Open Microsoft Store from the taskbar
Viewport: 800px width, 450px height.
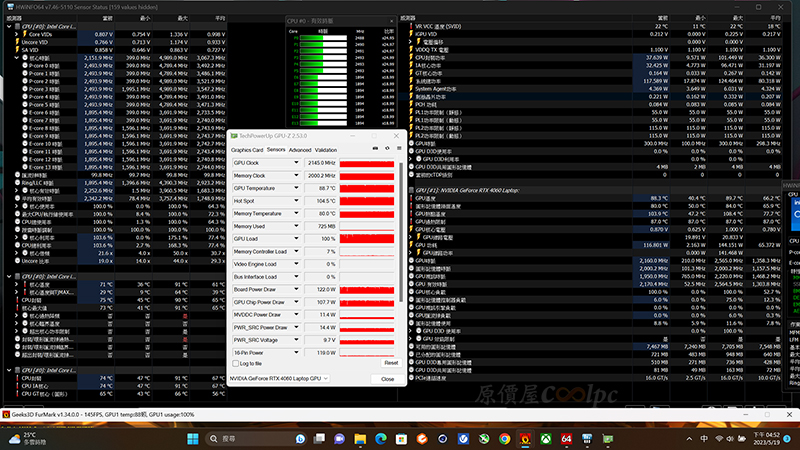pos(402,439)
